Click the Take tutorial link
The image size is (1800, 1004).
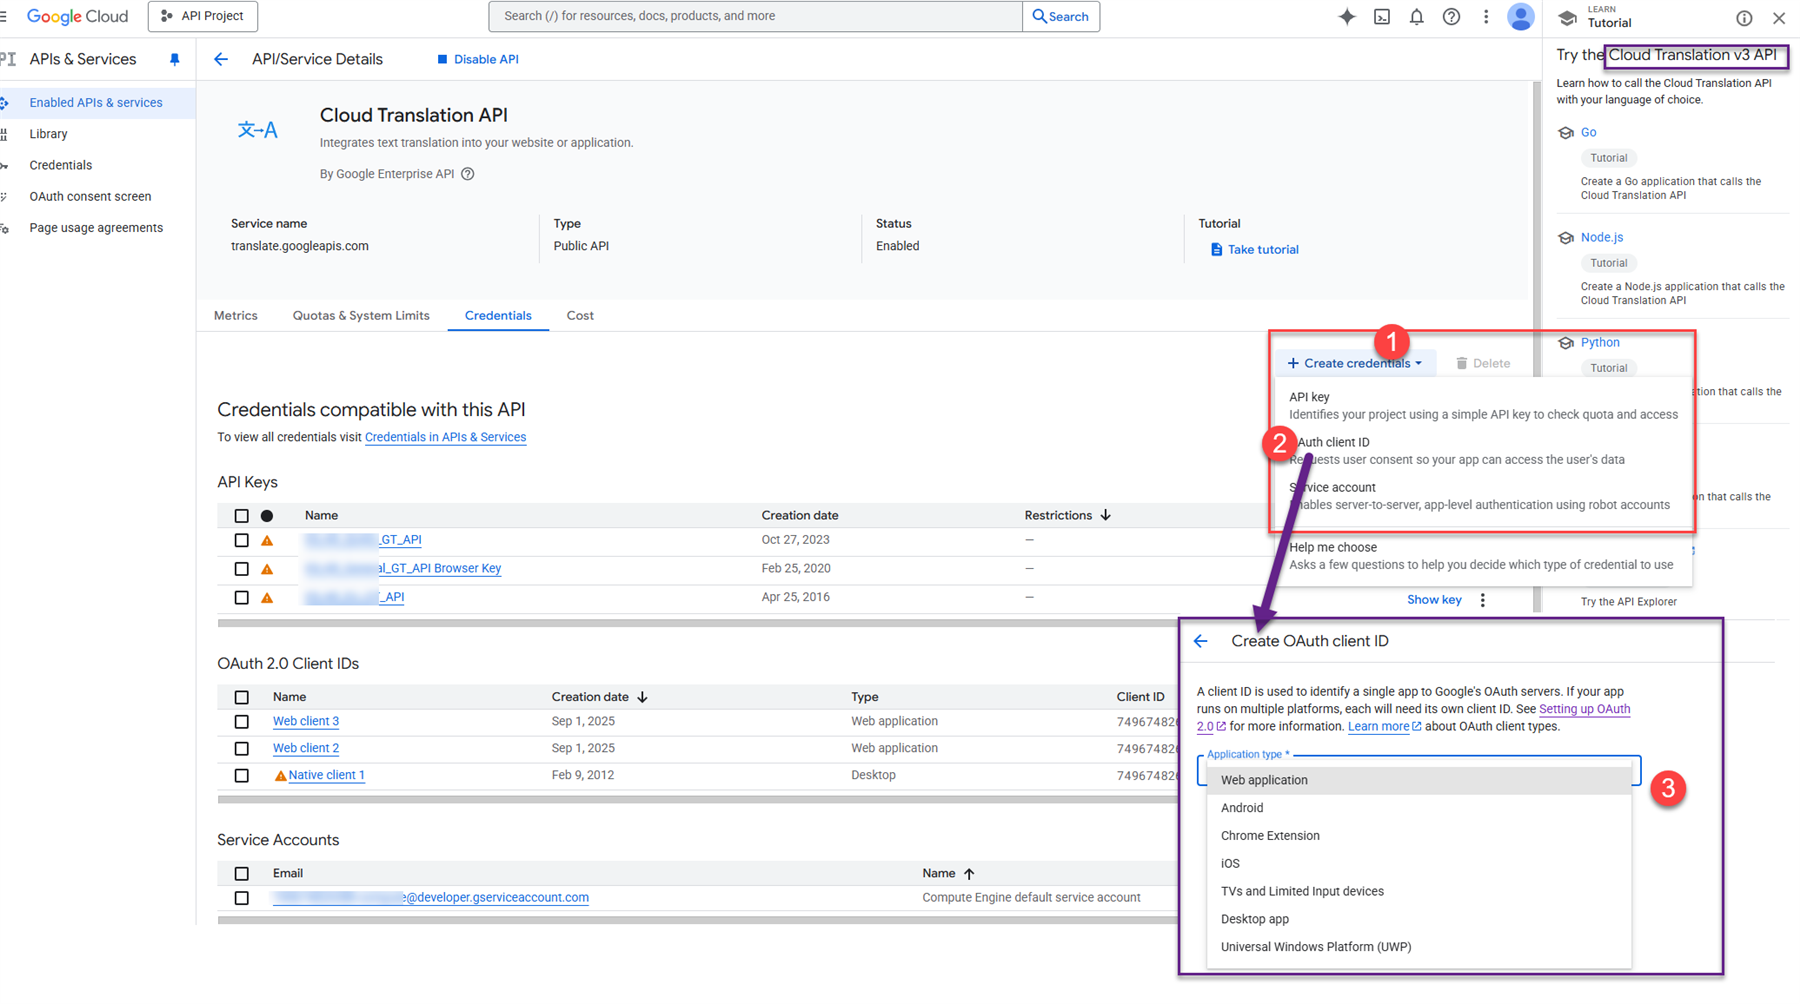click(1254, 250)
